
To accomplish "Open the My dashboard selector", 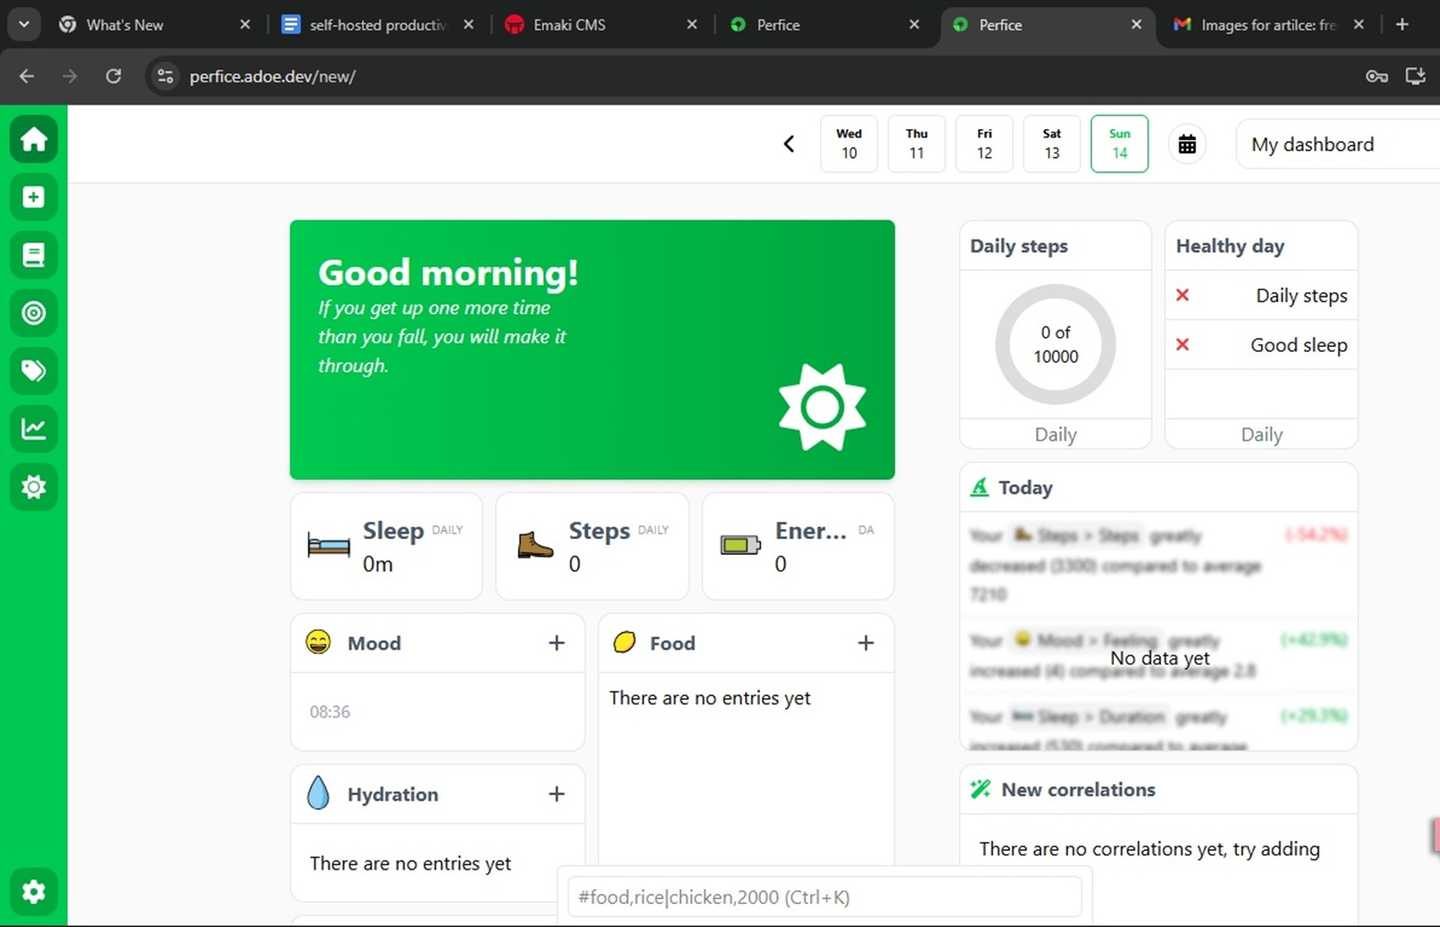I will (x=1312, y=144).
